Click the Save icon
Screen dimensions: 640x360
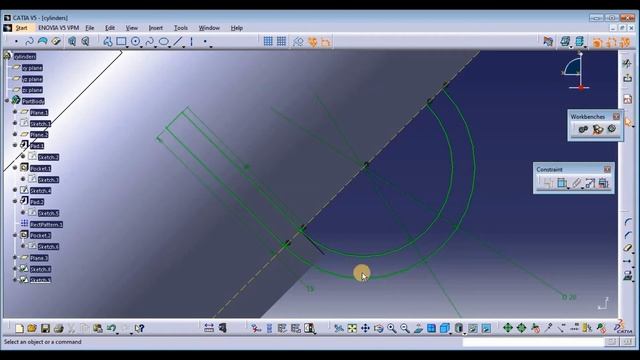[45, 328]
